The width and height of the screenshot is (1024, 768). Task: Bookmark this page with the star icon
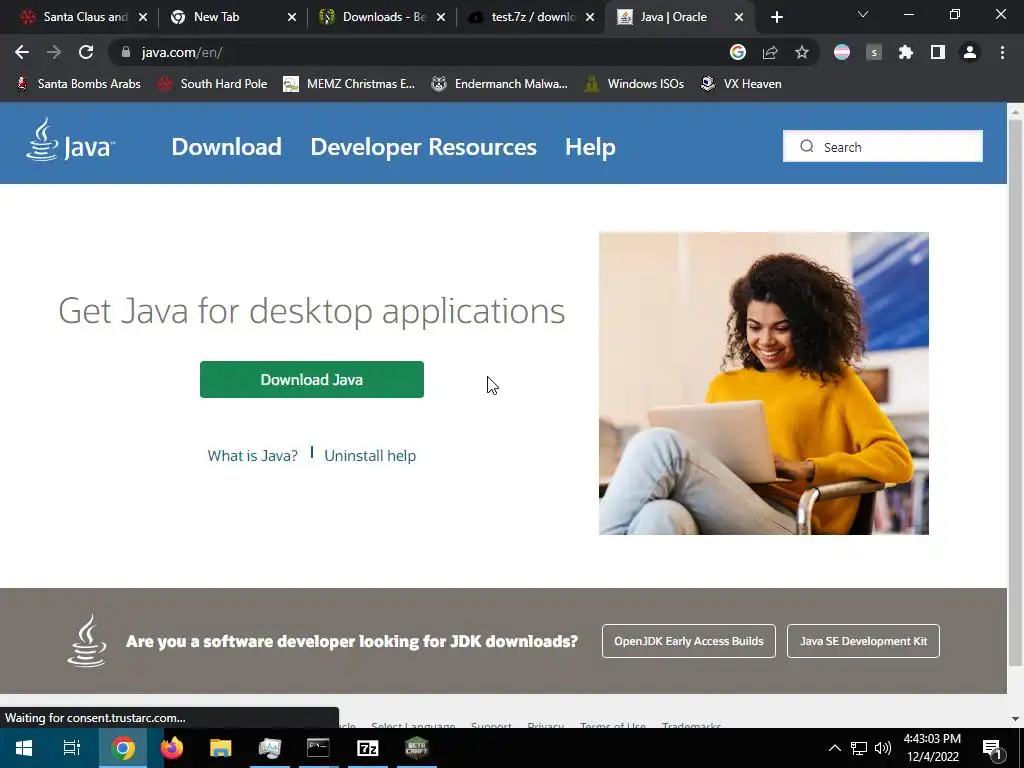pyautogui.click(x=802, y=52)
